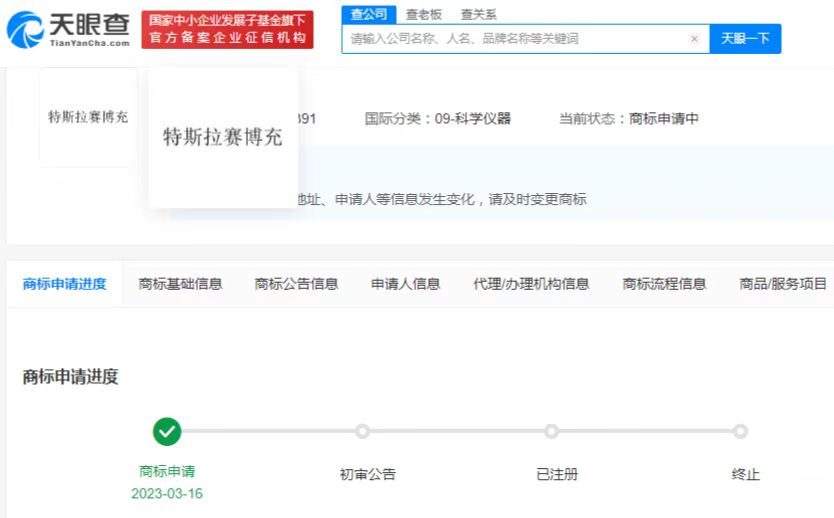The width and height of the screenshot is (834, 518).
Task: Open the 商标公告信息 tab
Action: coord(296,284)
